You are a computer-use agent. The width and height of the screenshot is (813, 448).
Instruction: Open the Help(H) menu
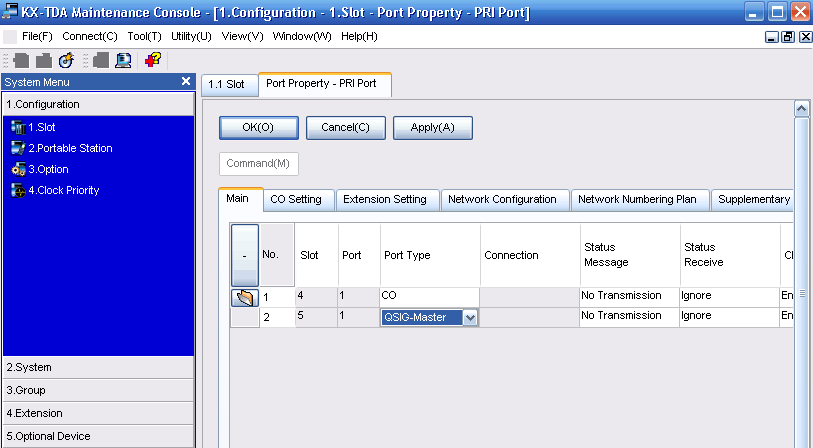(x=359, y=36)
